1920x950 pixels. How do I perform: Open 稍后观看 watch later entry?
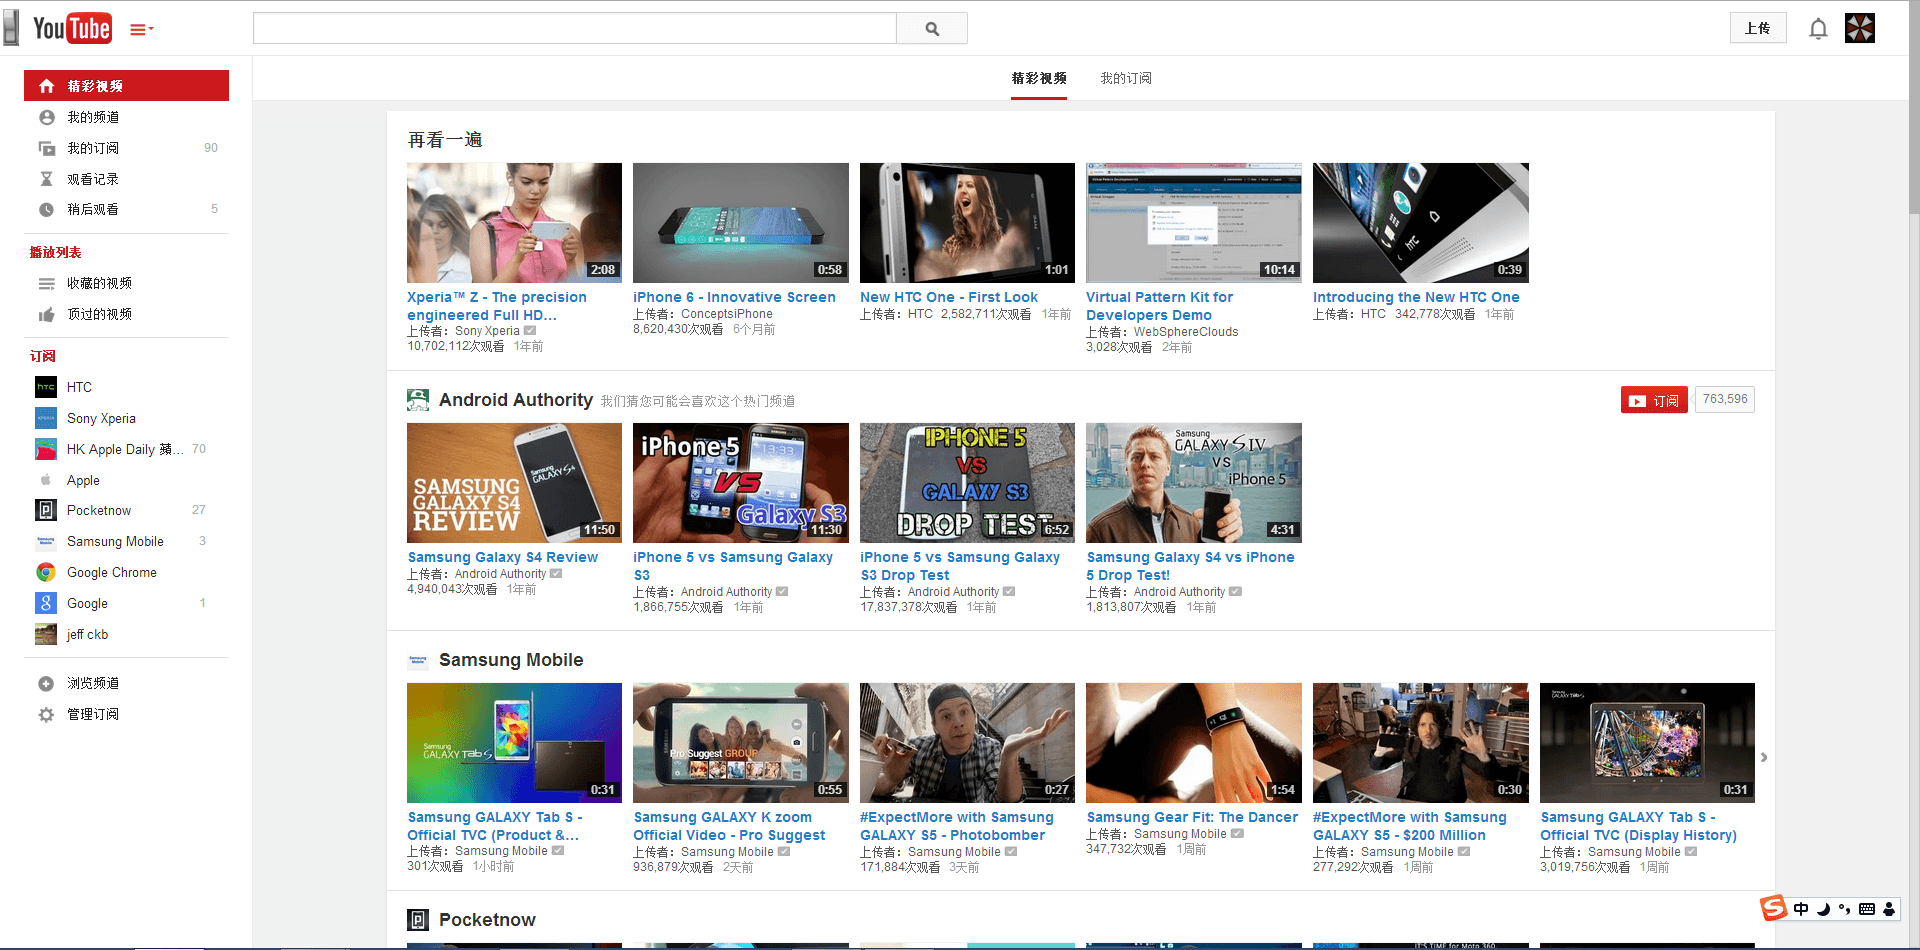click(126, 209)
